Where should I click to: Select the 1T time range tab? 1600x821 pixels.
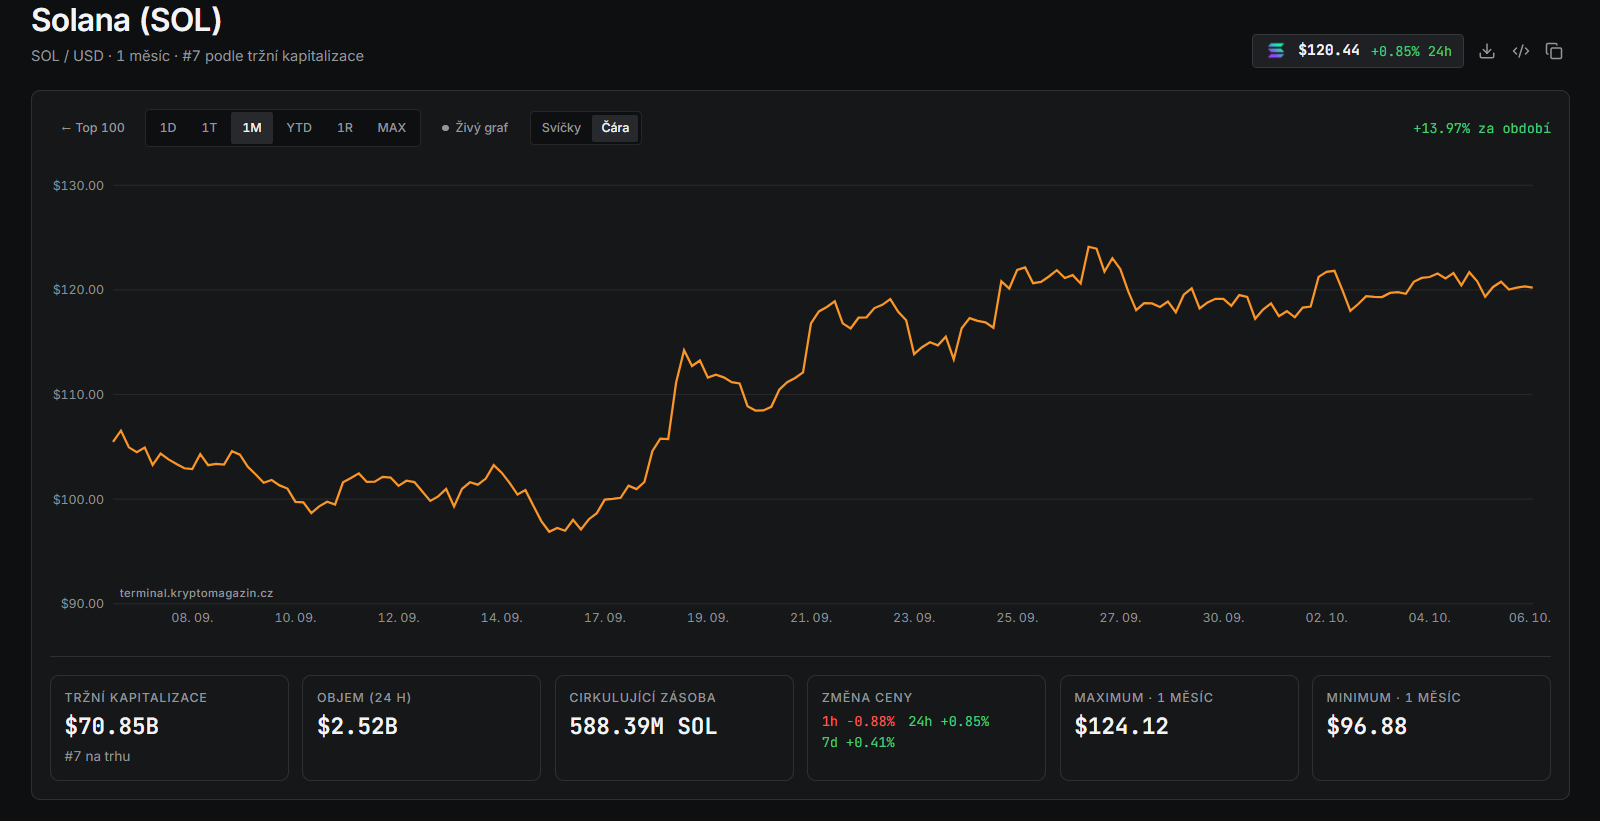click(x=209, y=128)
